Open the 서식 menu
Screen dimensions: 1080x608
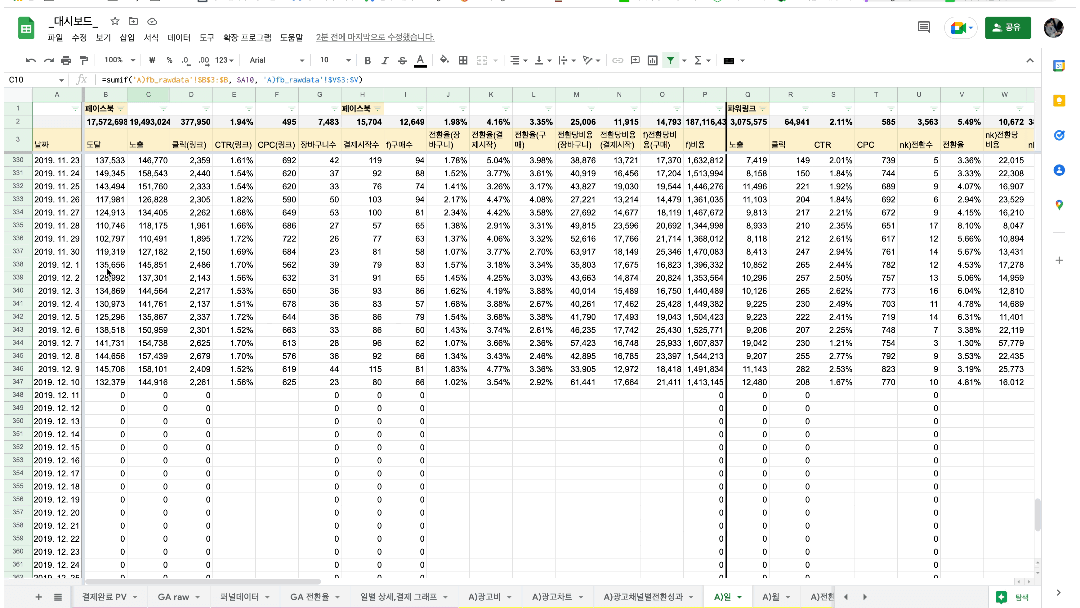[152, 37]
